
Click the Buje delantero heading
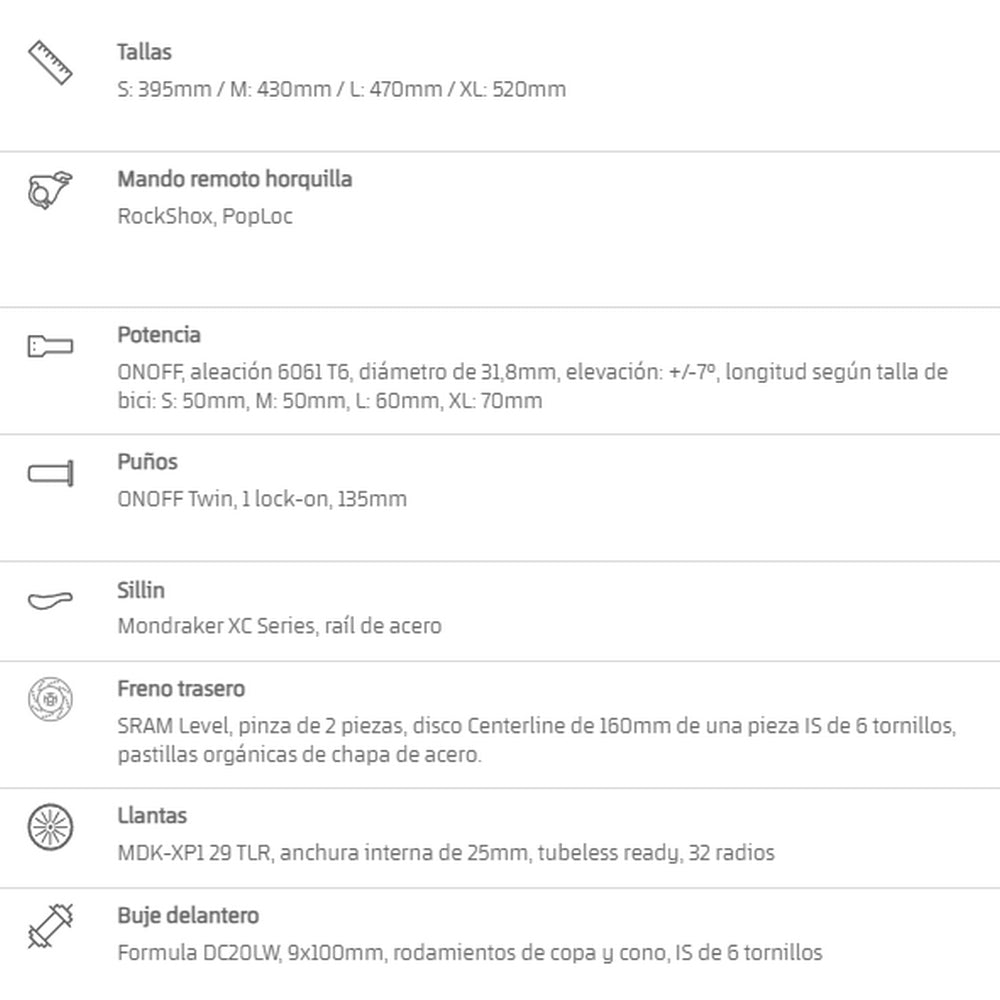click(x=188, y=916)
